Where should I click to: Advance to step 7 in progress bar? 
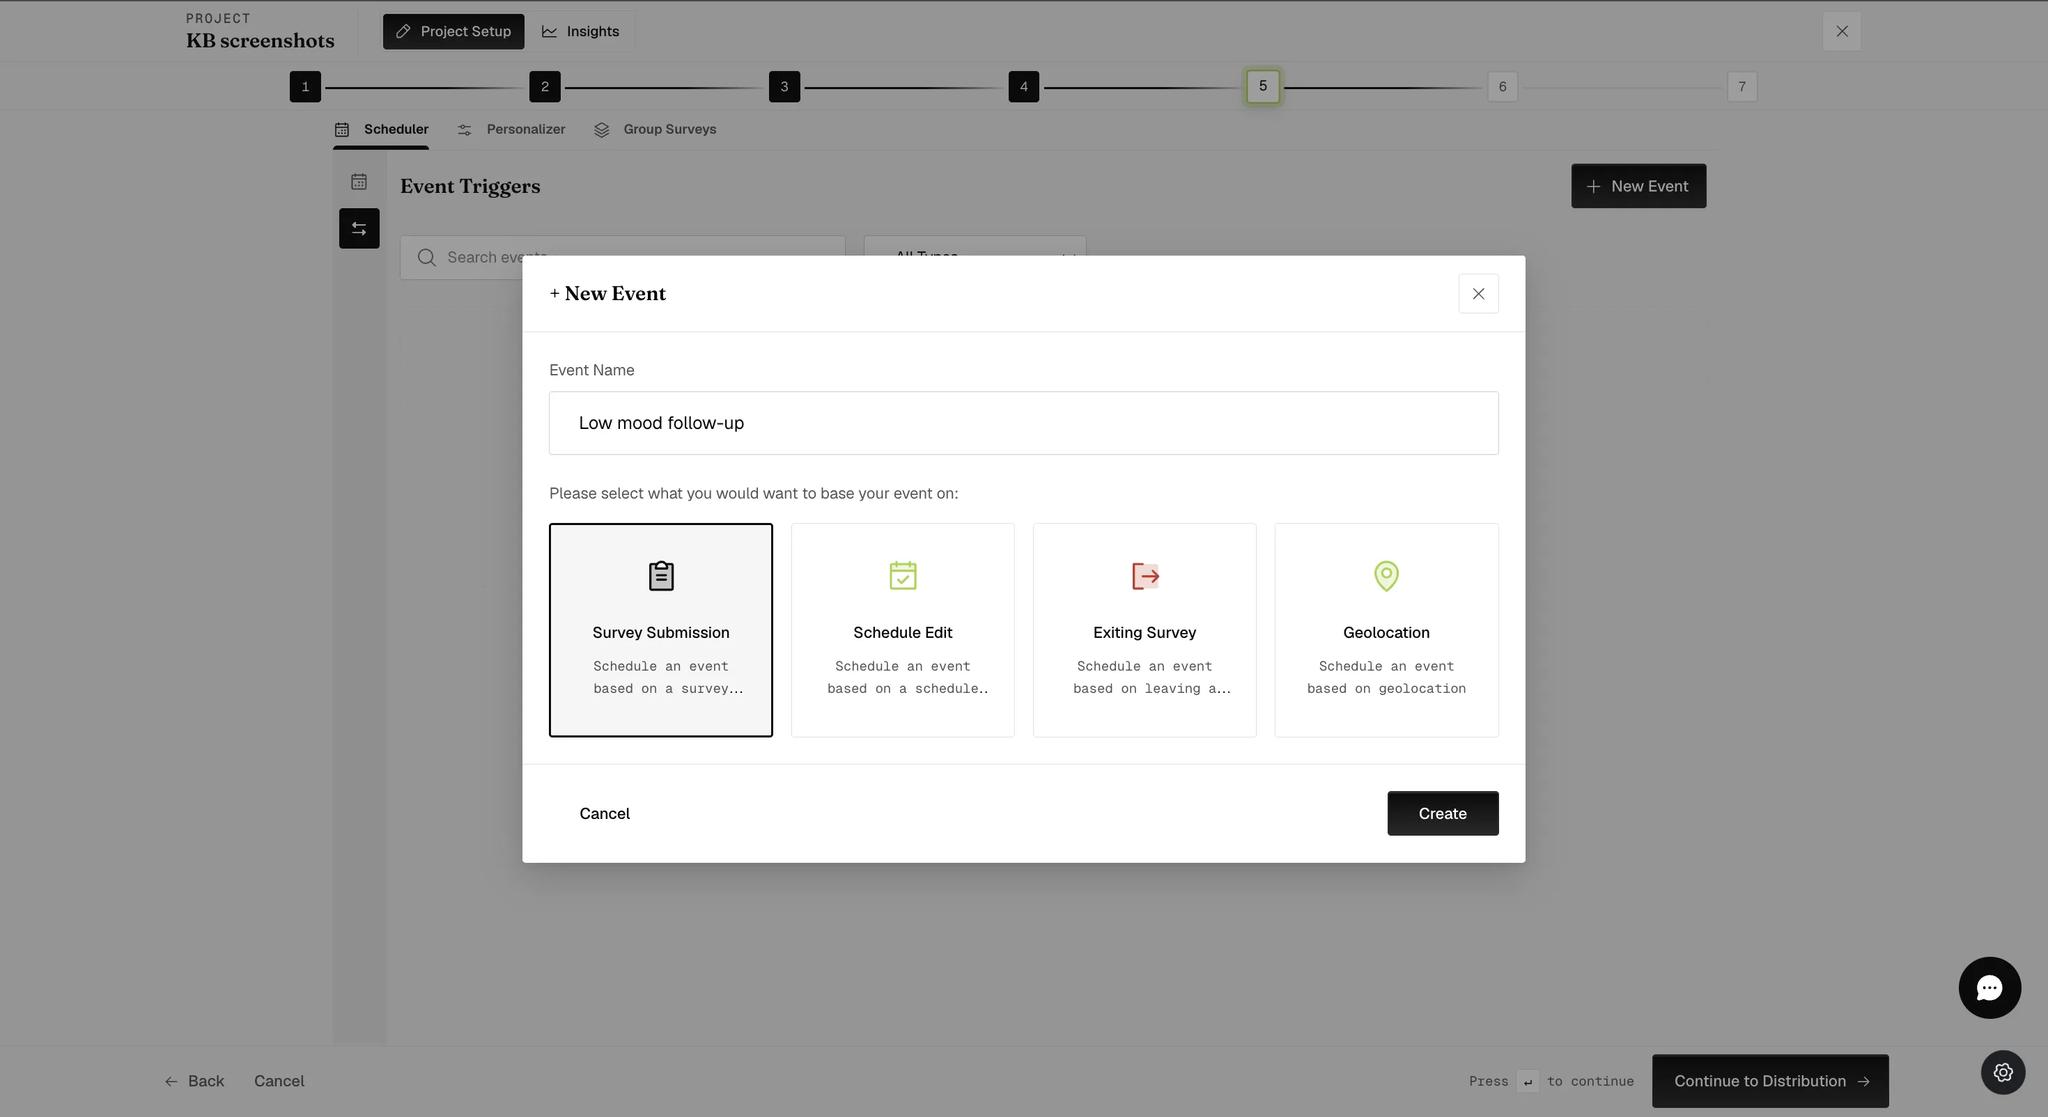coord(1741,86)
